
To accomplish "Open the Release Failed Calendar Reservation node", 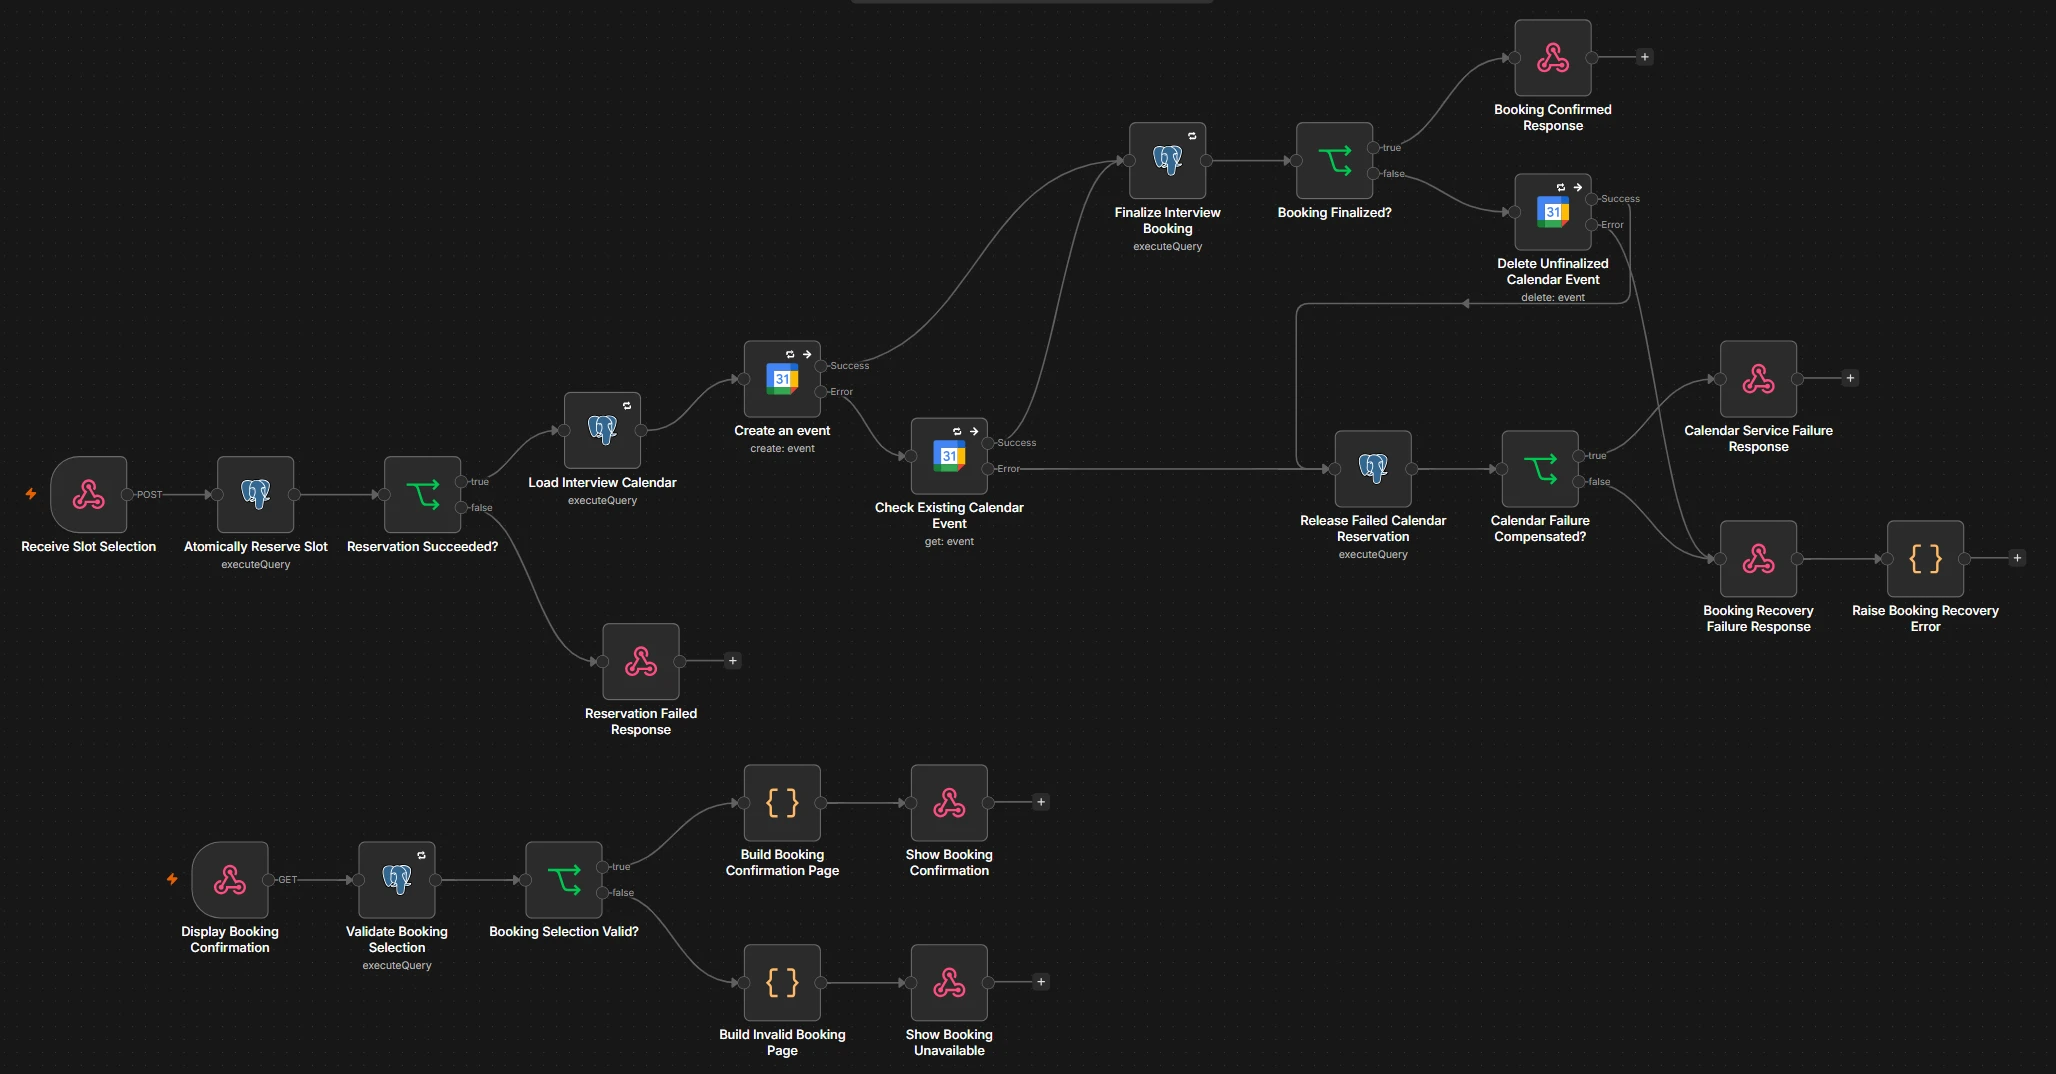I will coord(1373,469).
